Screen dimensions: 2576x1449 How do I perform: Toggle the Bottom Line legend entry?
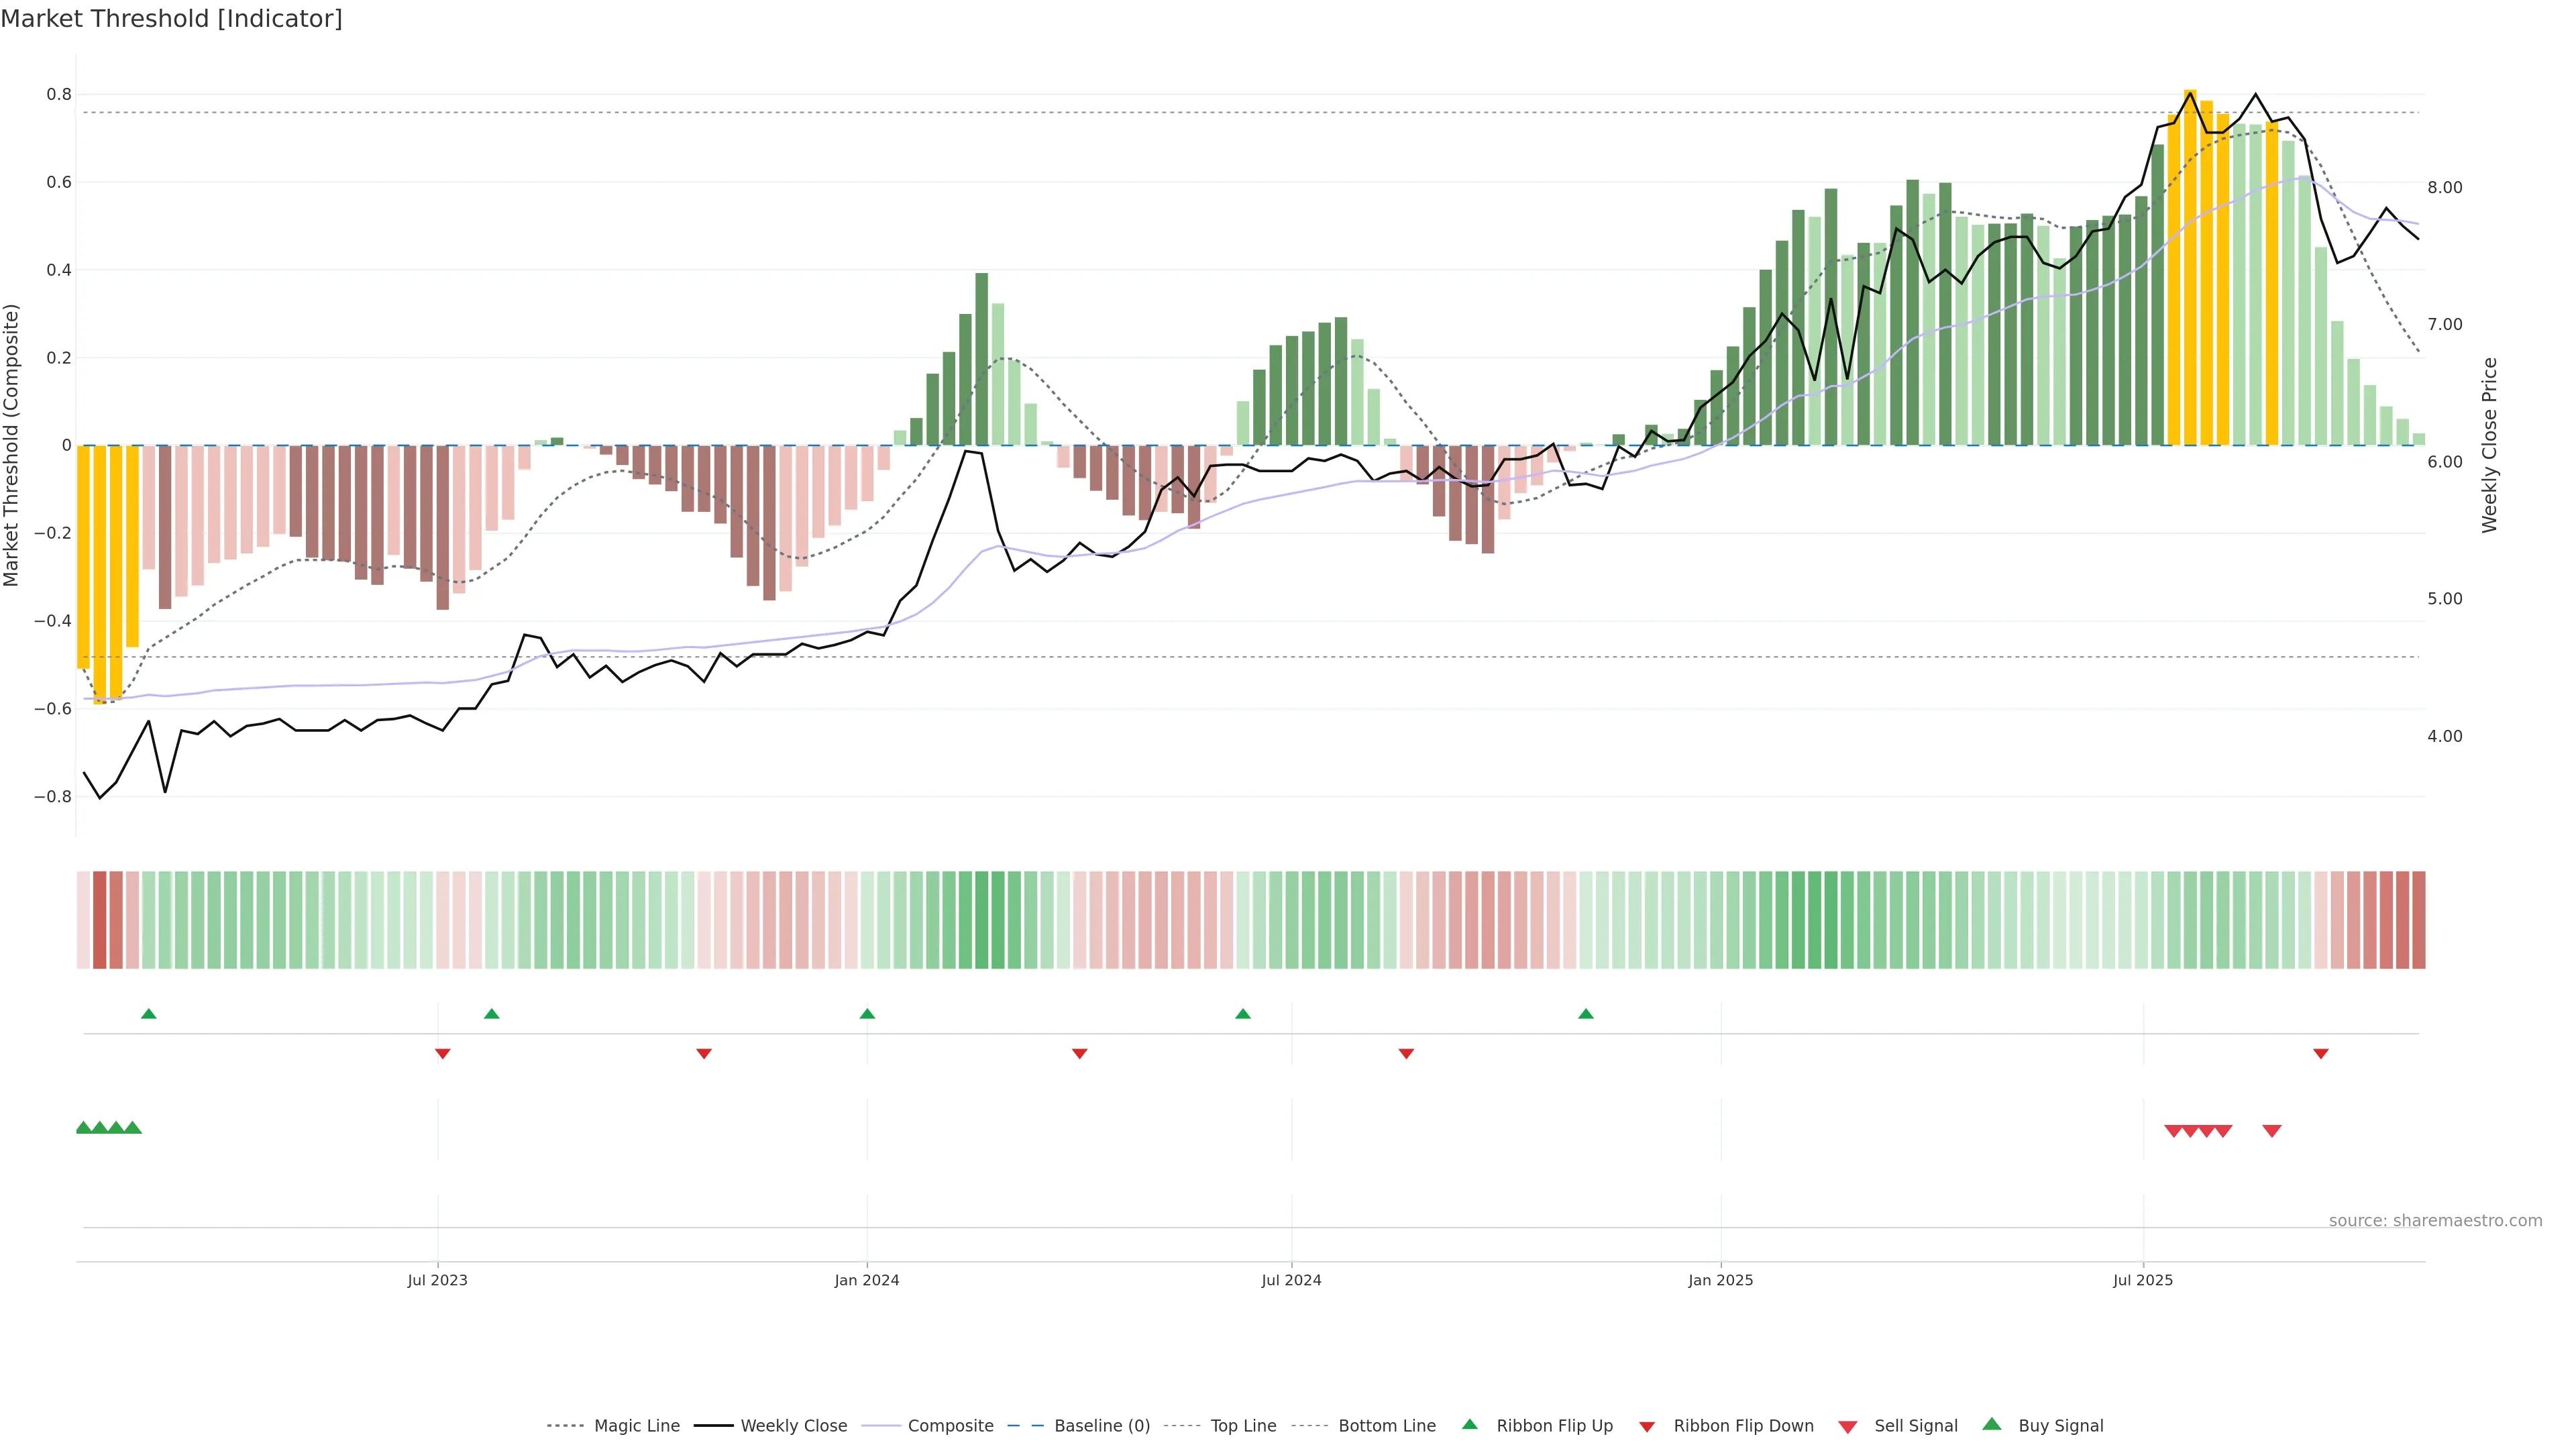pyautogui.click(x=1386, y=1426)
